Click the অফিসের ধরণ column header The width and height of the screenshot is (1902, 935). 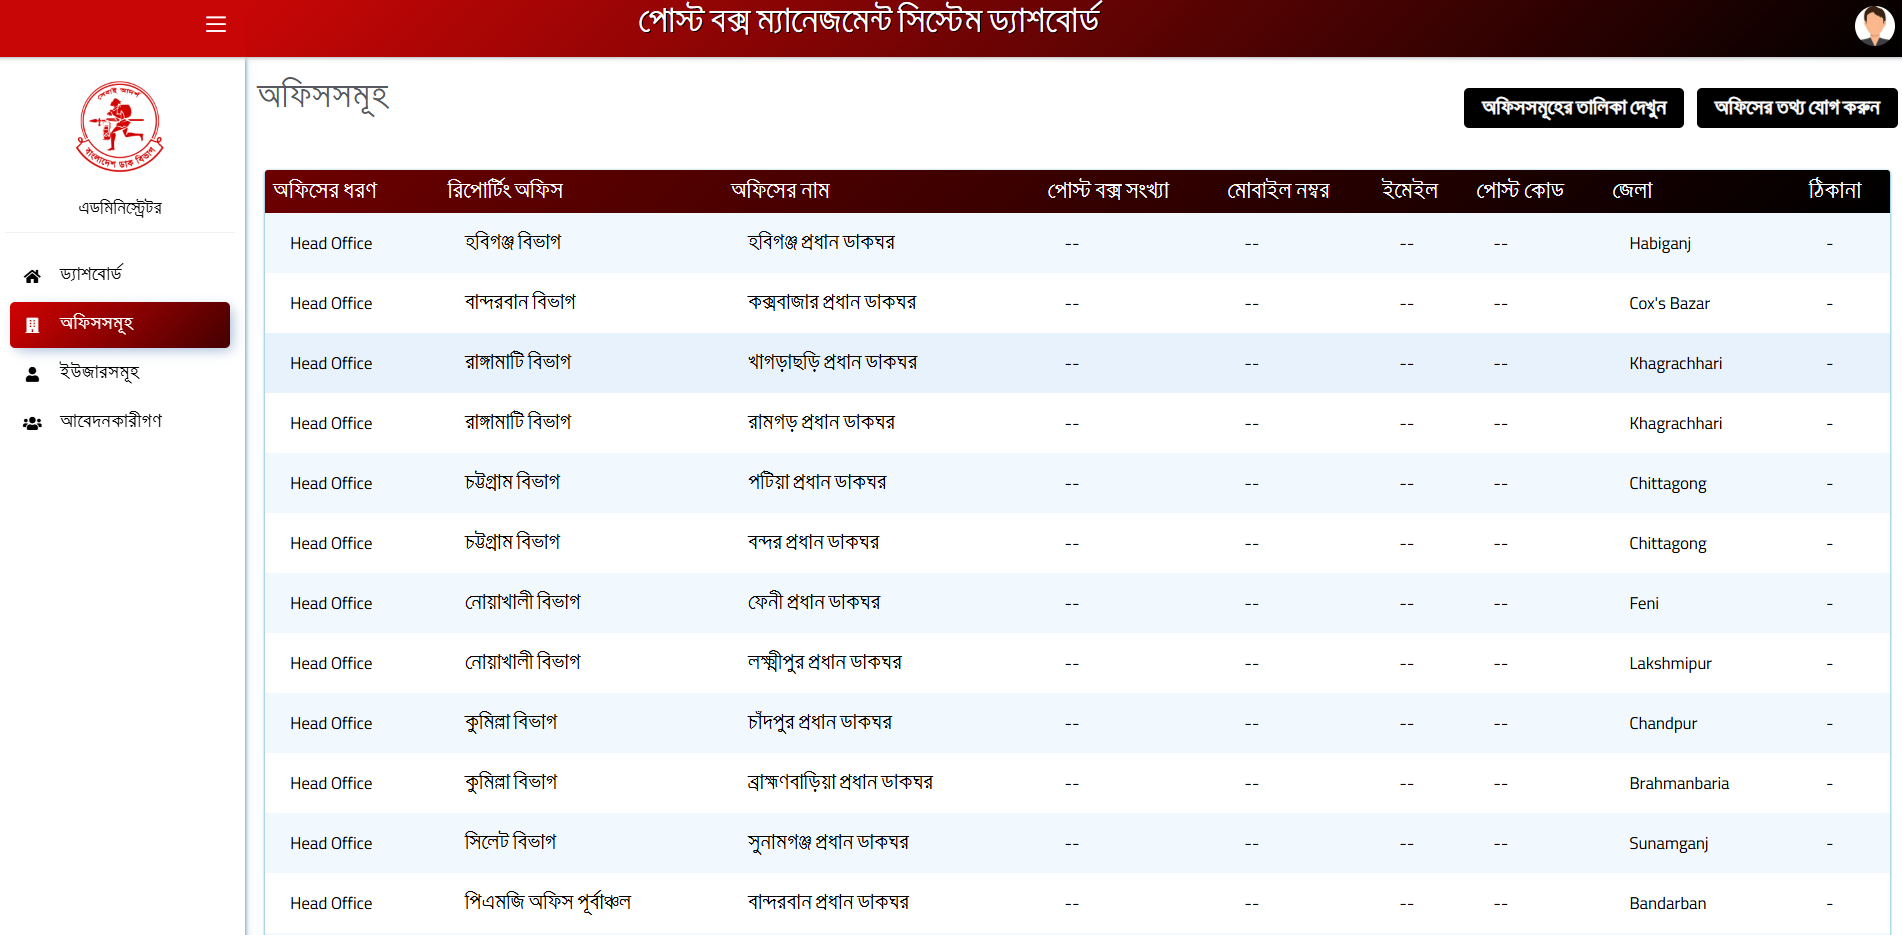point(324,191)
